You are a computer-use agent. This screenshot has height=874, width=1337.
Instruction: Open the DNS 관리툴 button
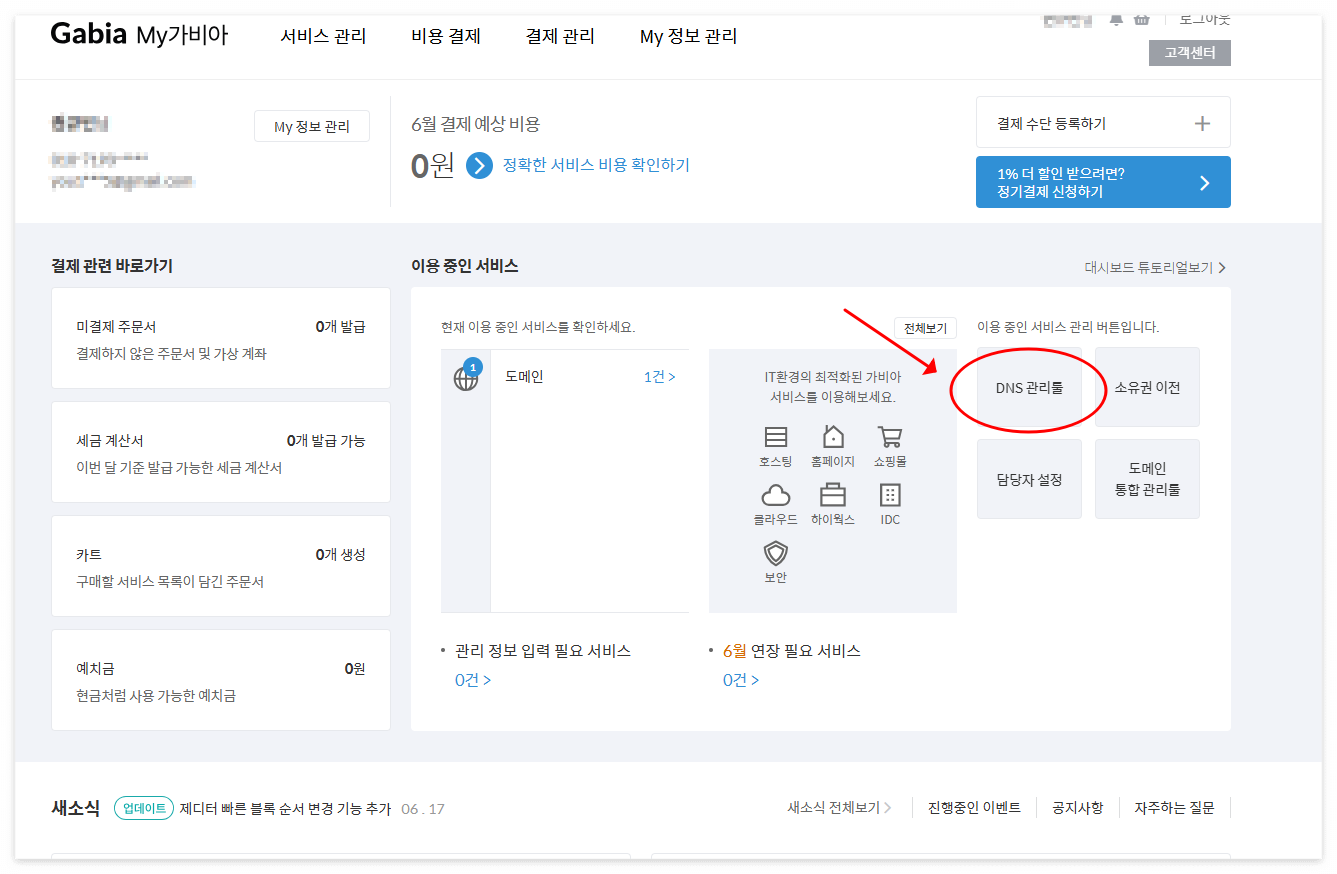pyautogui.click(x=1029, y=387)
